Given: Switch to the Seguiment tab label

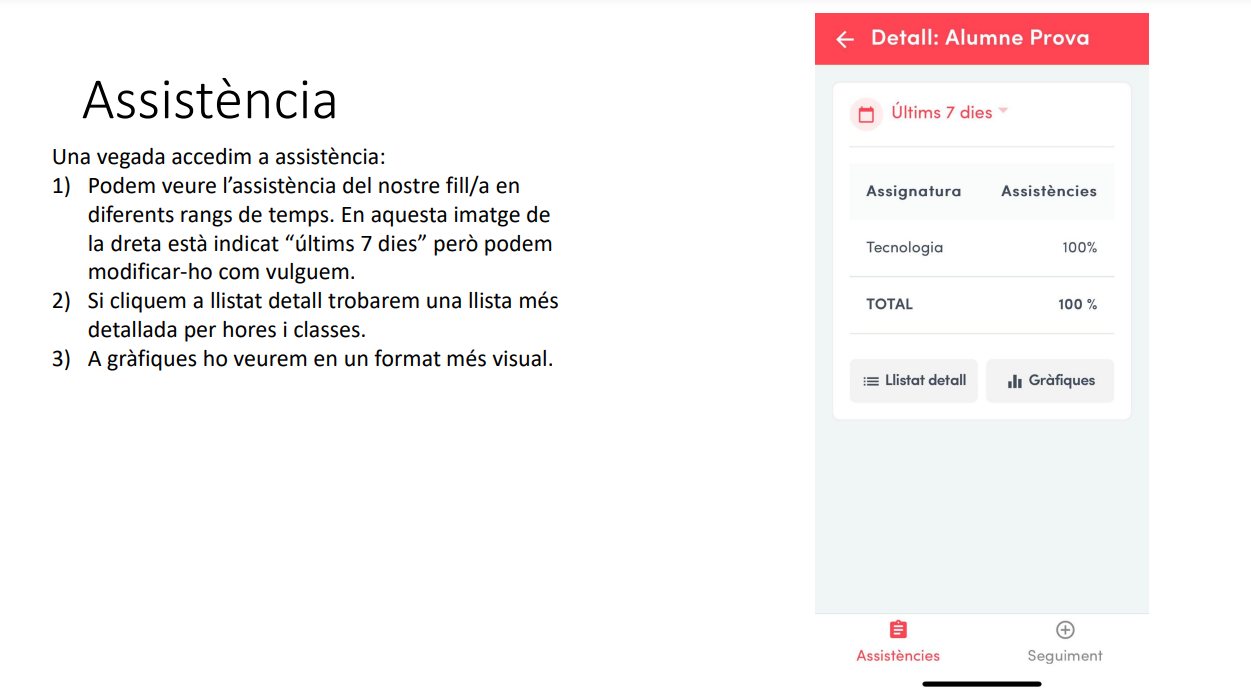Looking at the screenshot, I should point(1065,656).
